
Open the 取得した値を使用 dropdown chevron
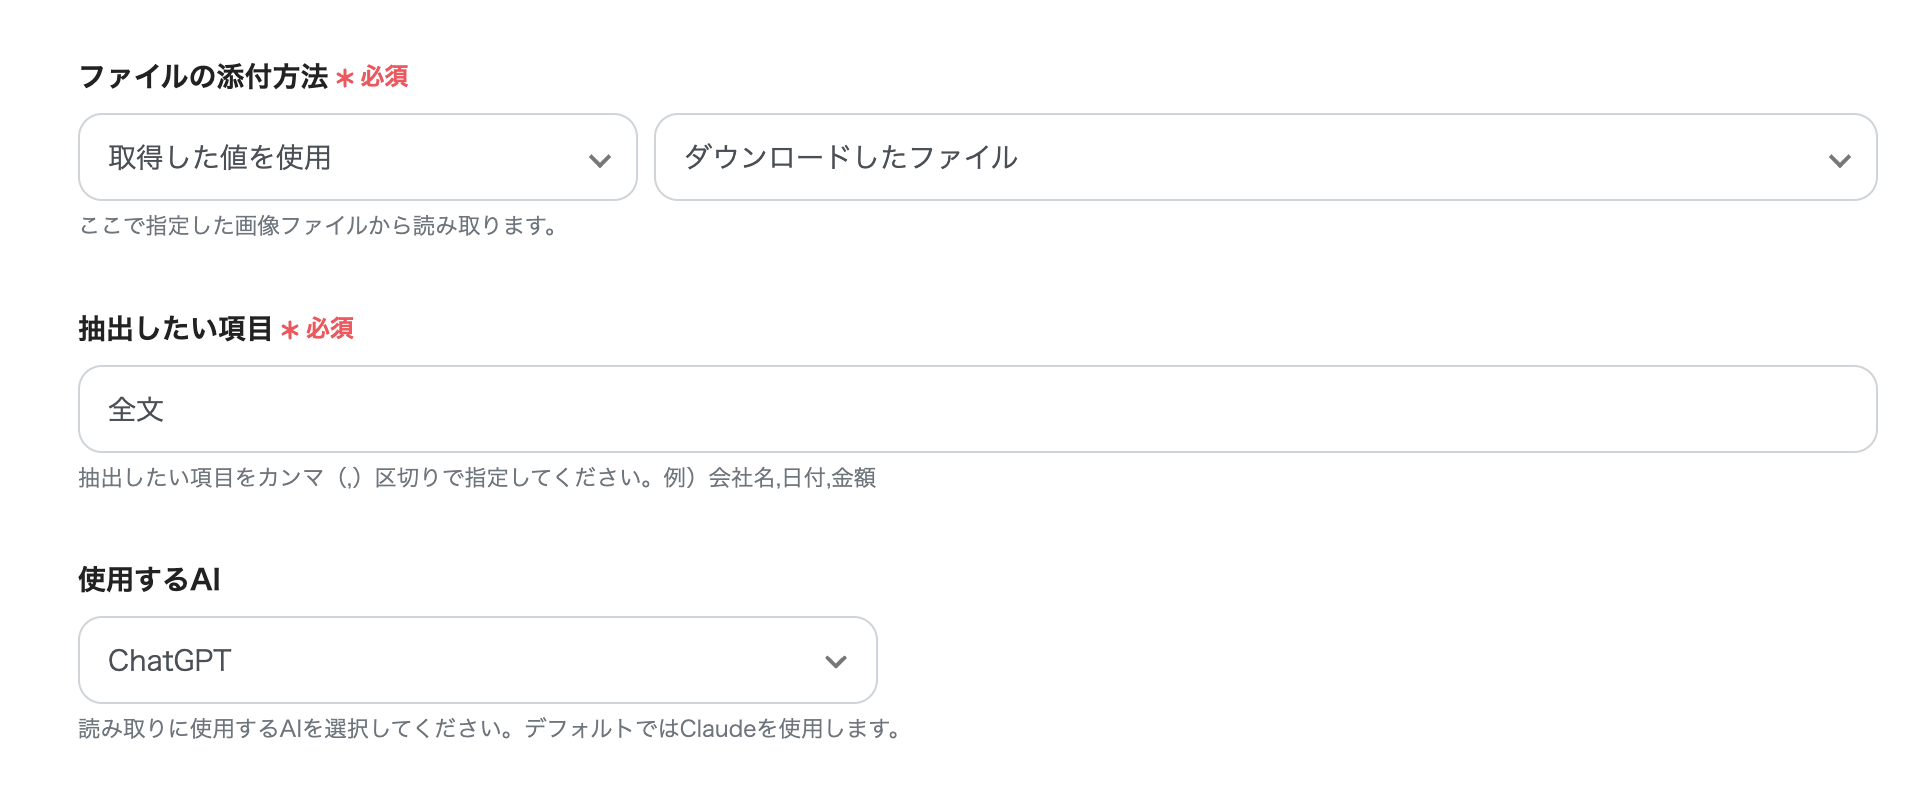(x=600, y=157)
